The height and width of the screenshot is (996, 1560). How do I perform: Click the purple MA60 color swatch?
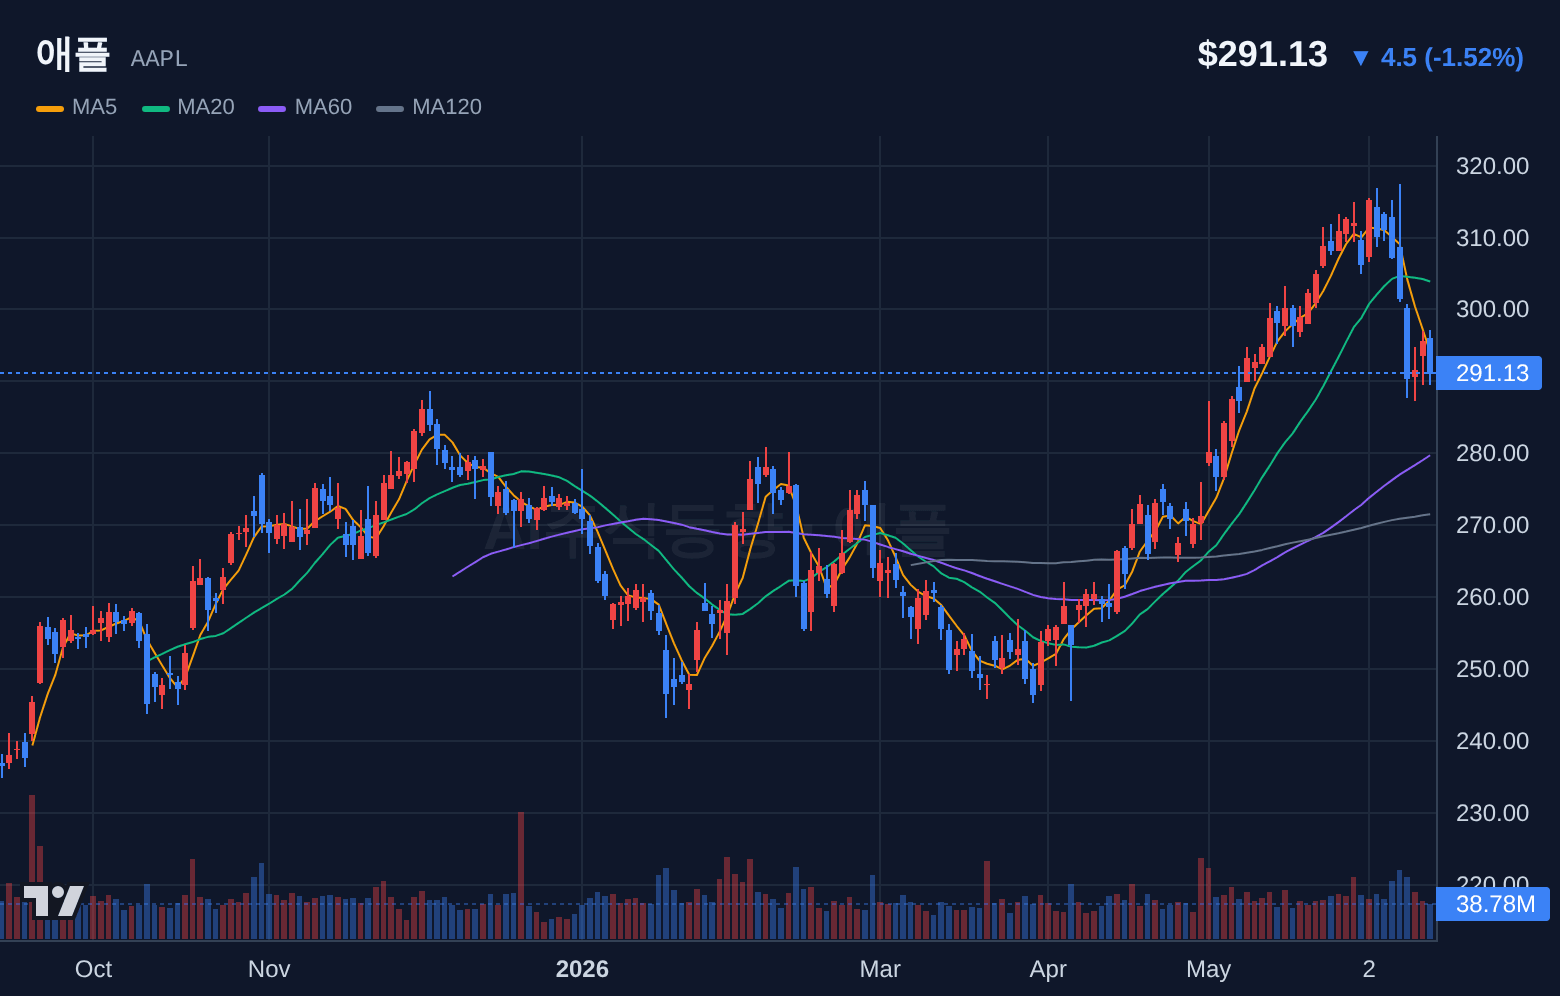[x=272, y=108]
